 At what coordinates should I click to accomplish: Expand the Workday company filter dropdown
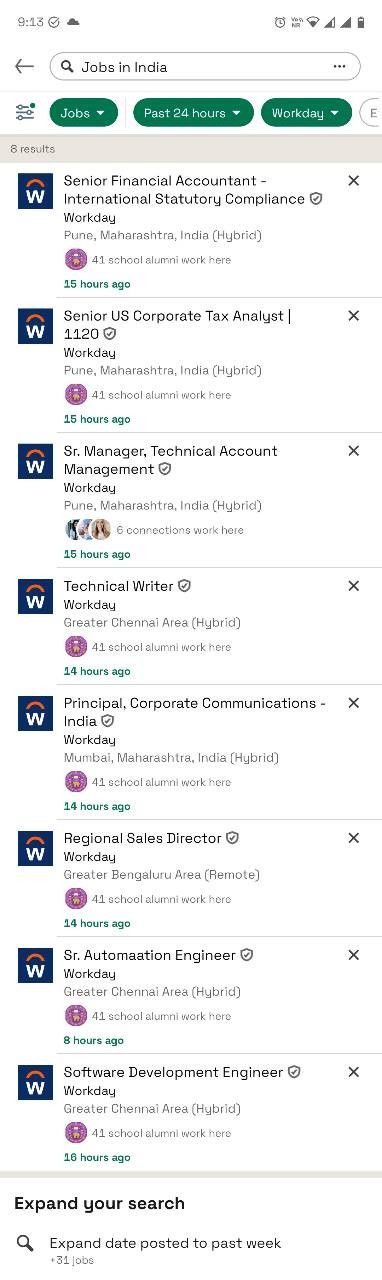pyautogui.click(x=306, y=113)
